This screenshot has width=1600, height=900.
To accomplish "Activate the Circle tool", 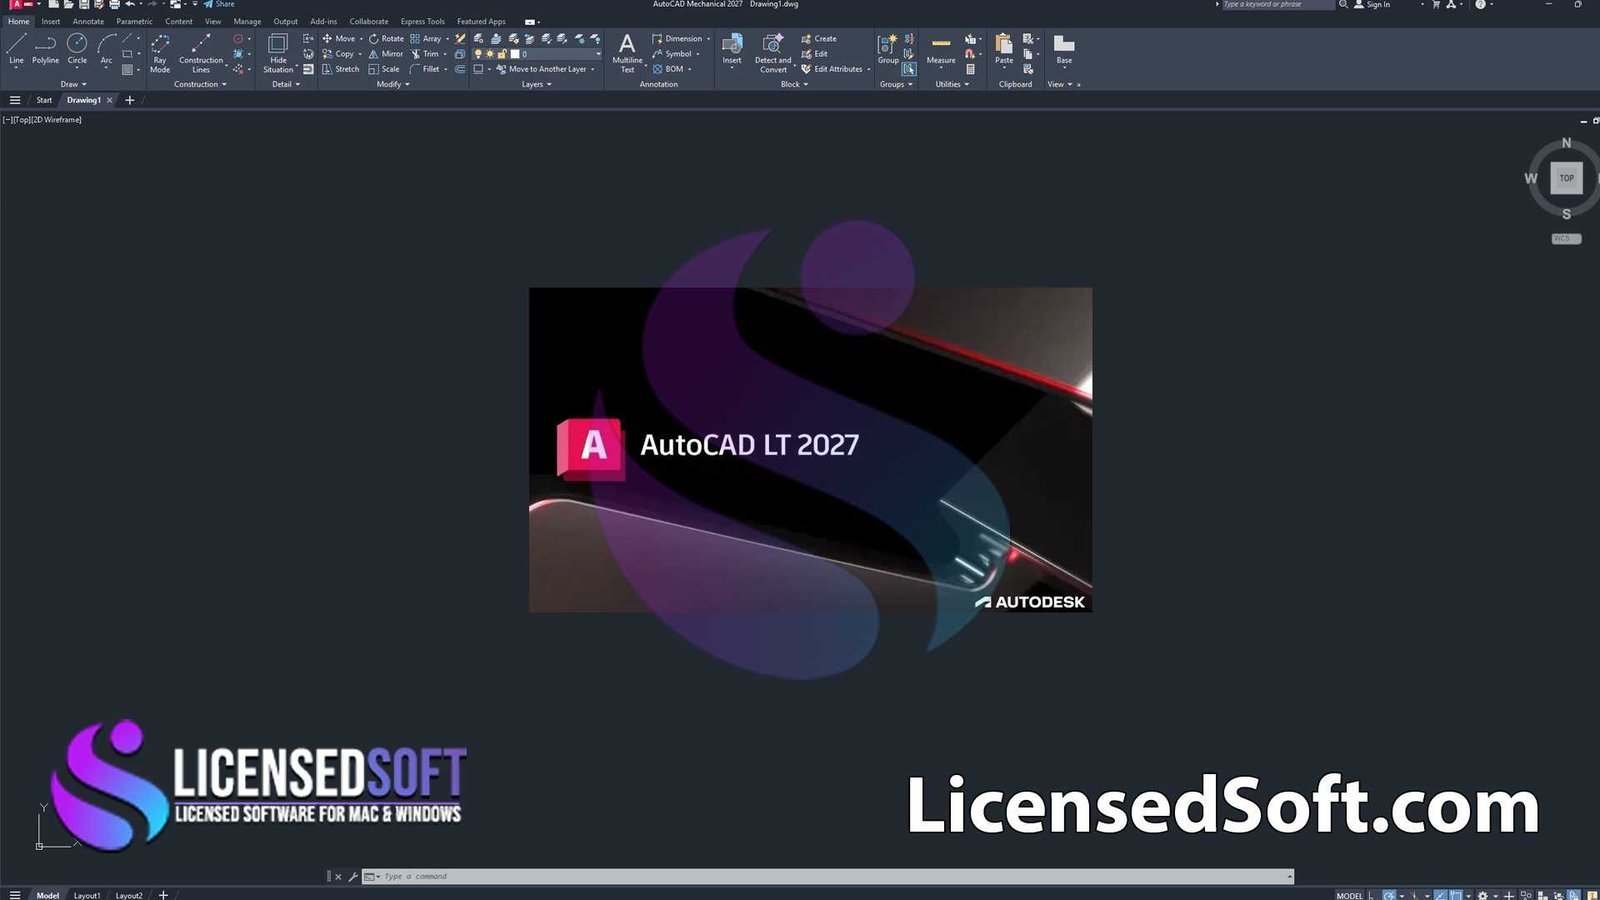I will (76, 48).
